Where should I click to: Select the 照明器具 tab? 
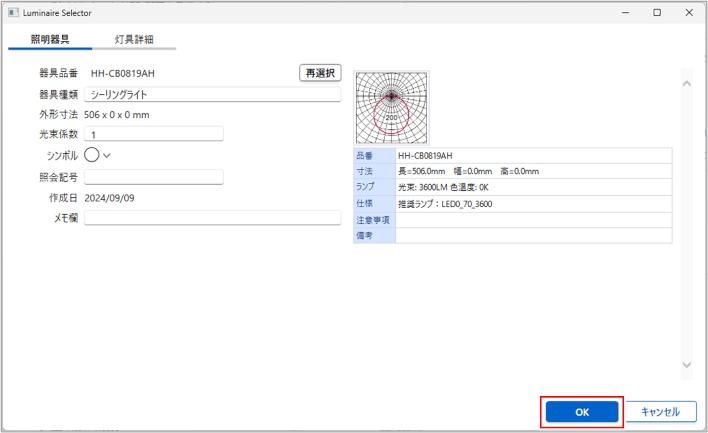click(50, 39)
